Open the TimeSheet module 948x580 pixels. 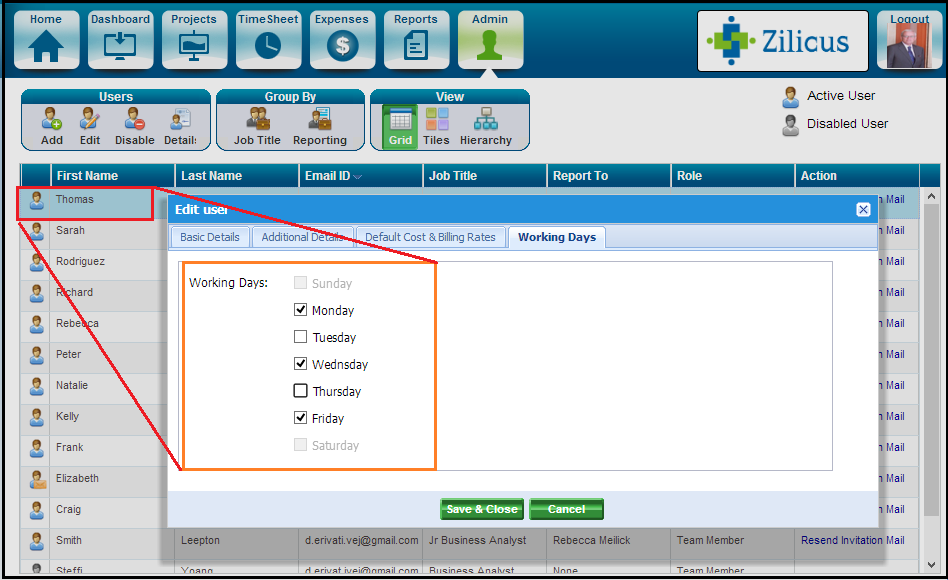[x=269, y=40]
